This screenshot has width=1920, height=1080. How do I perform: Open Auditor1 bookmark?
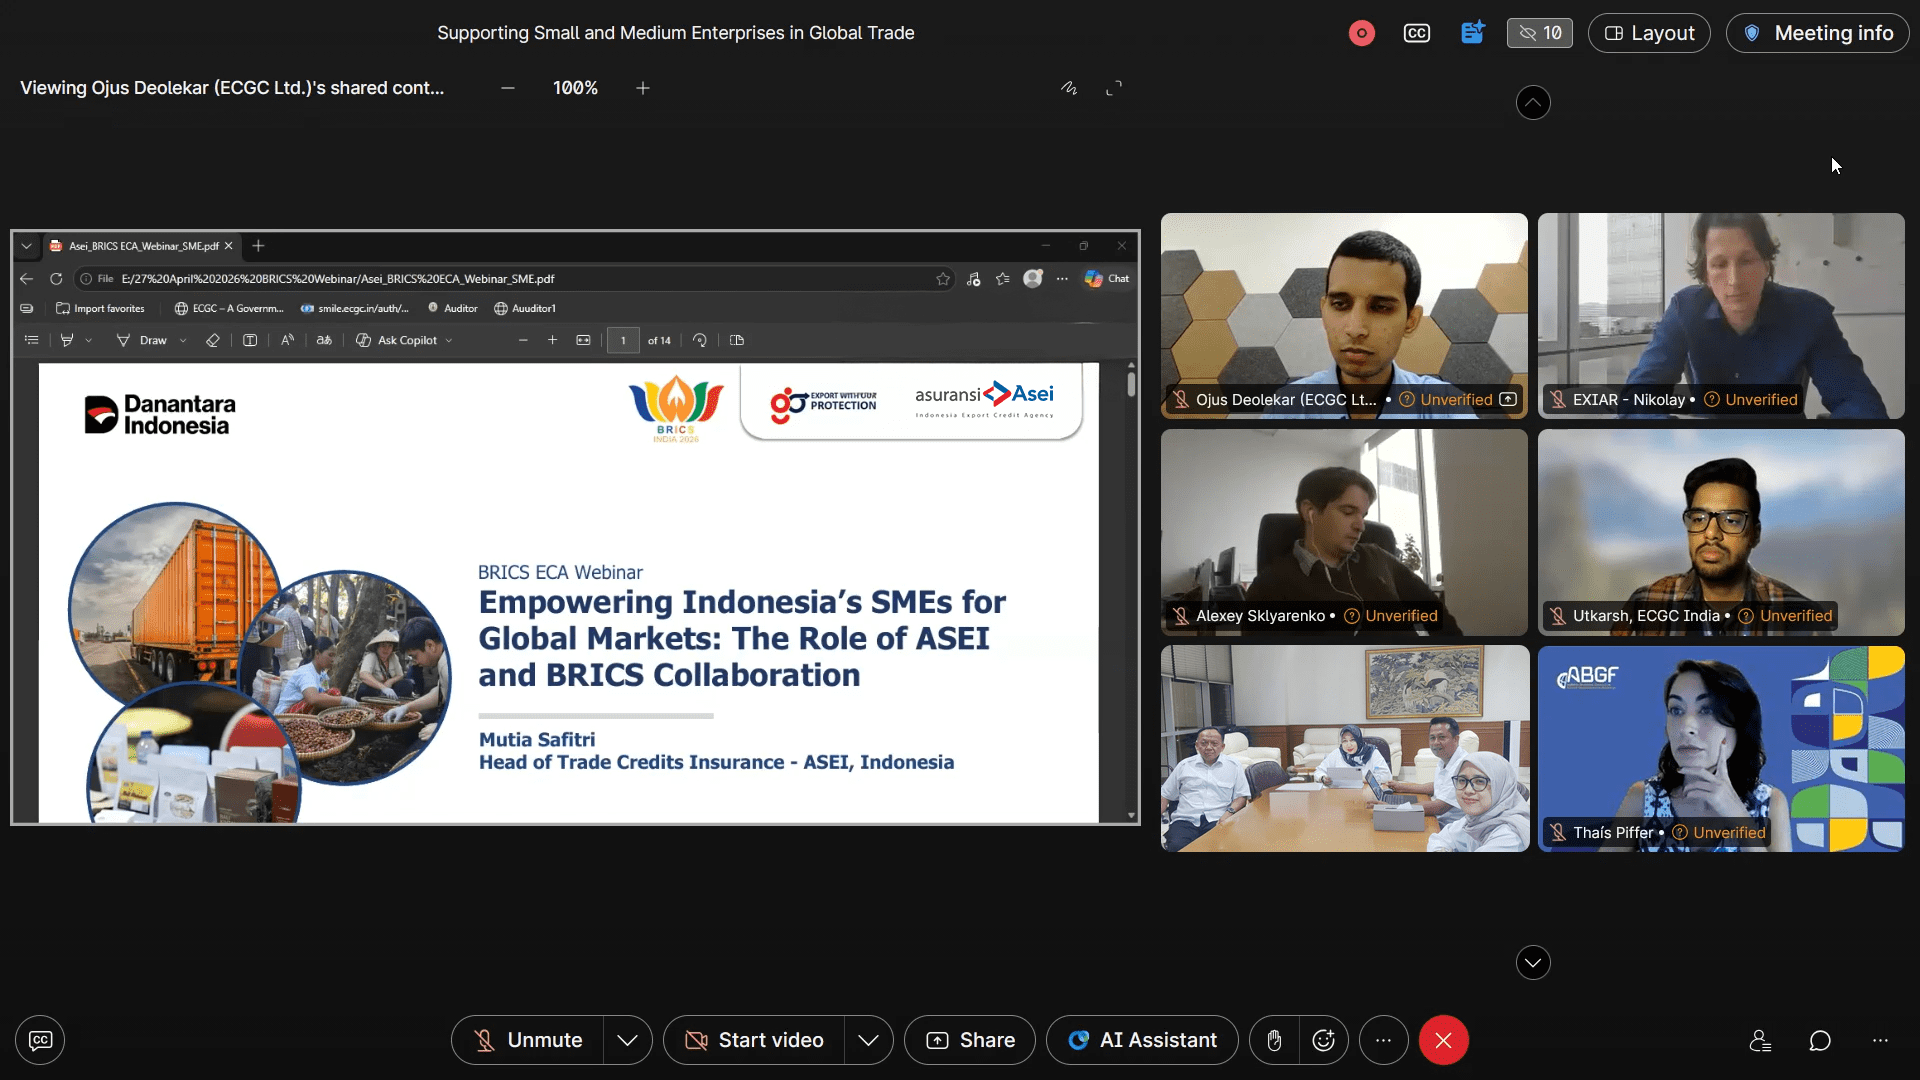[525, 308]
